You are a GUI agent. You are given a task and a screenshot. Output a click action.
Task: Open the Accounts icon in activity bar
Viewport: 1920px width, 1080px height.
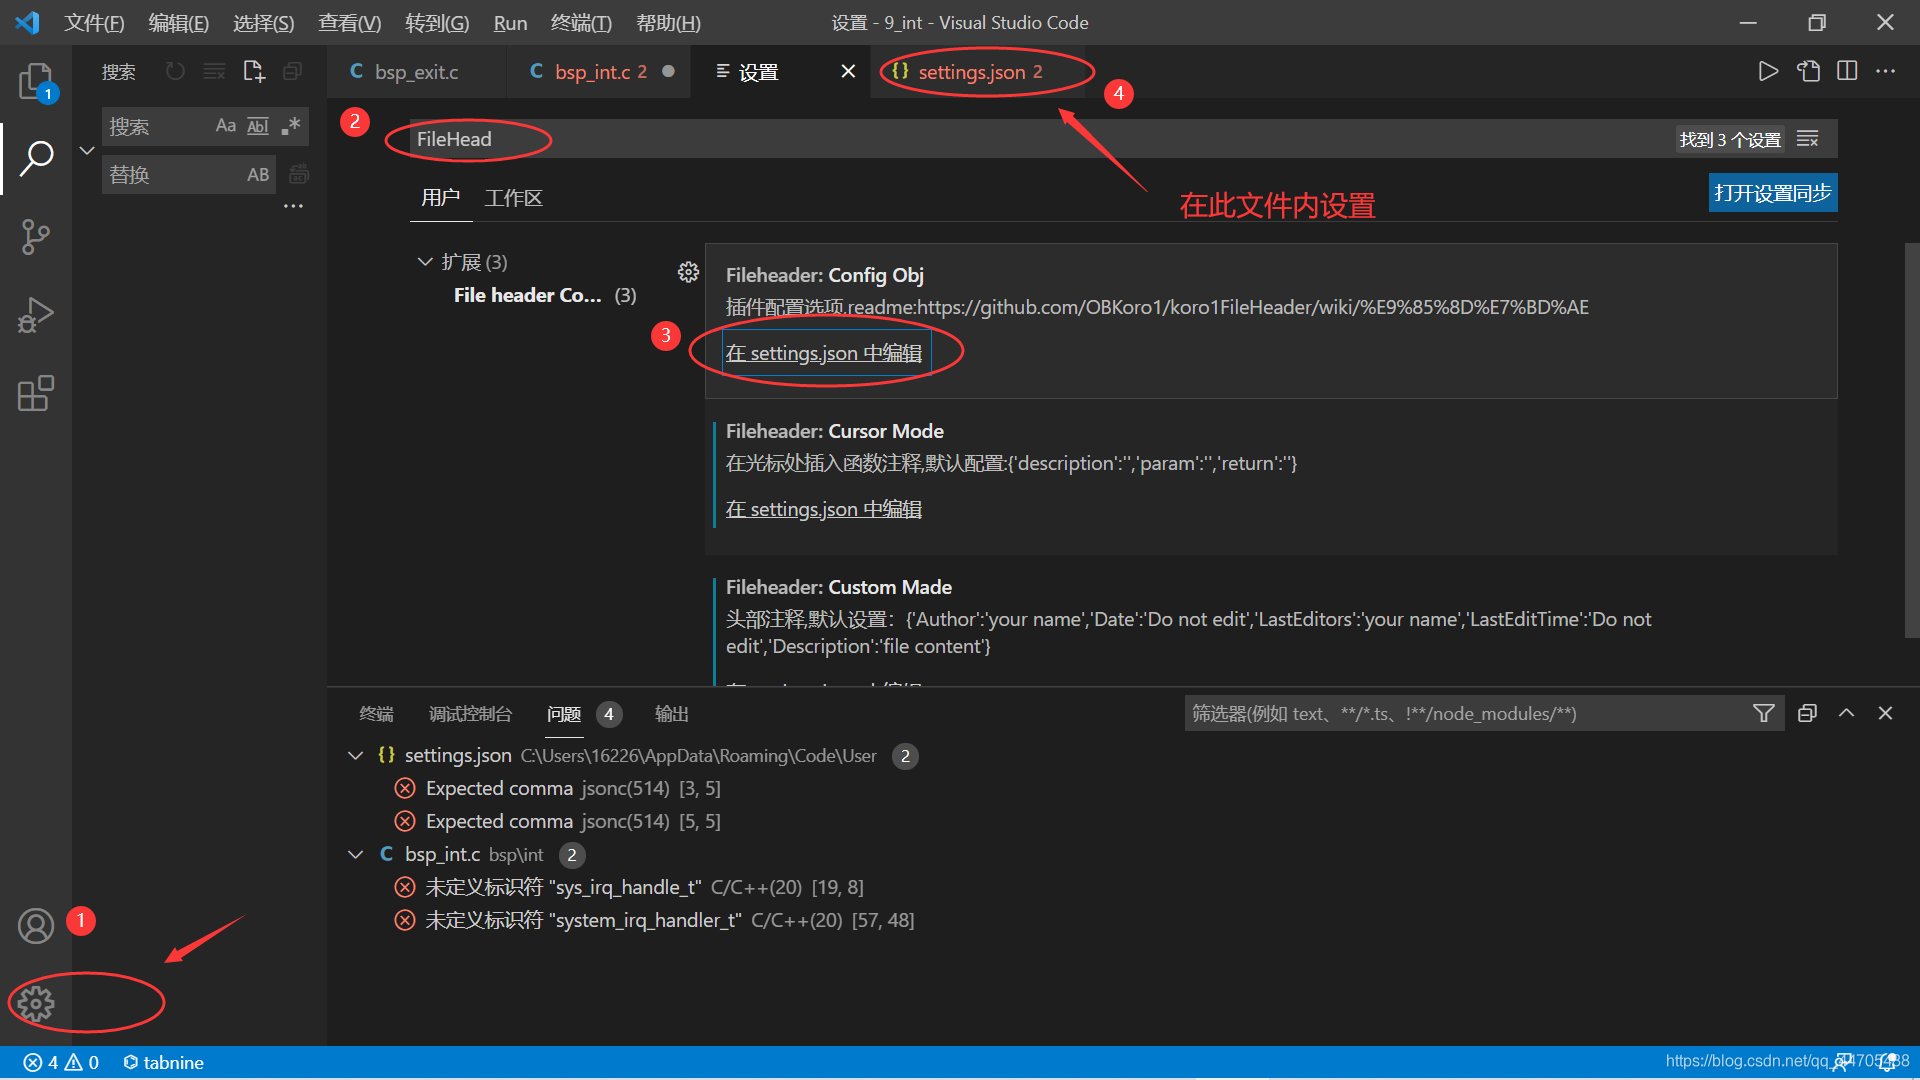coord(36,926)
